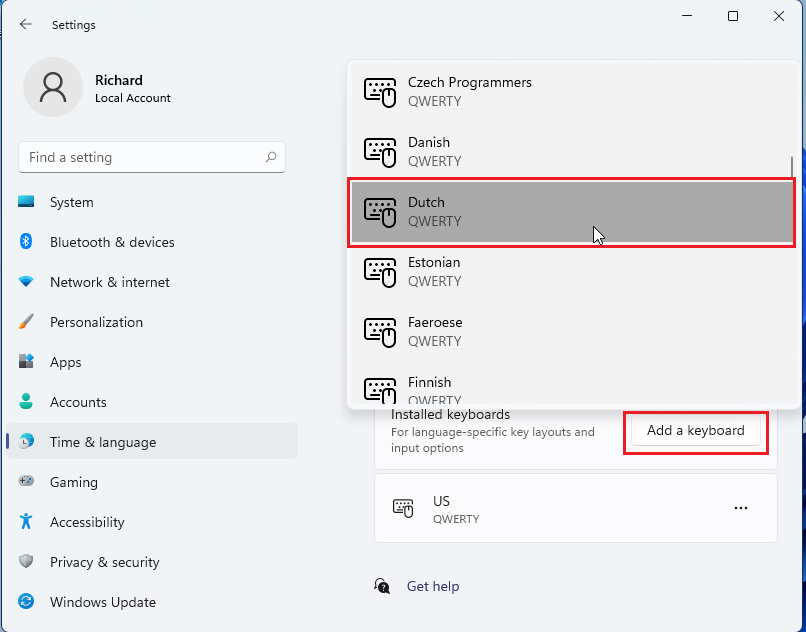Open the Gaming settings category
The width and height of the screenshot is (806, 632).
(x=74, y=482)
